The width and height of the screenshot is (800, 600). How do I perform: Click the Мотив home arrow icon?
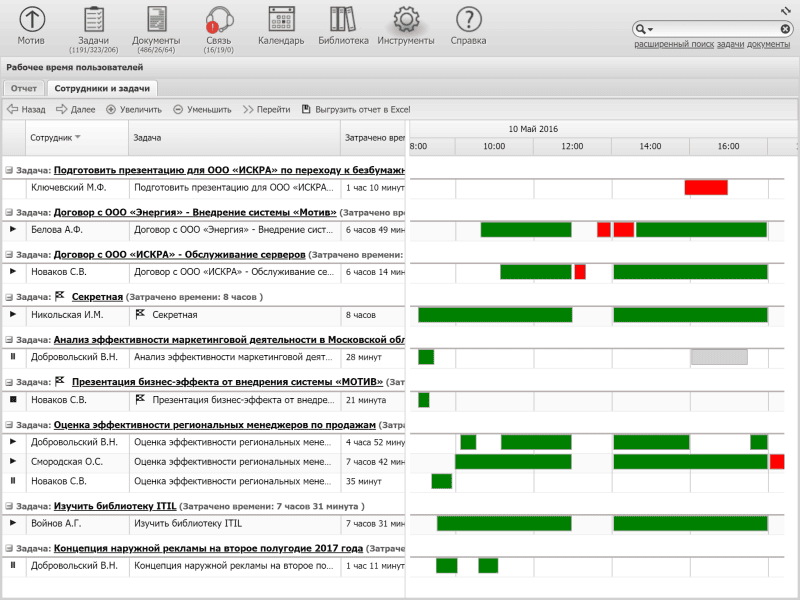point(32,19)
